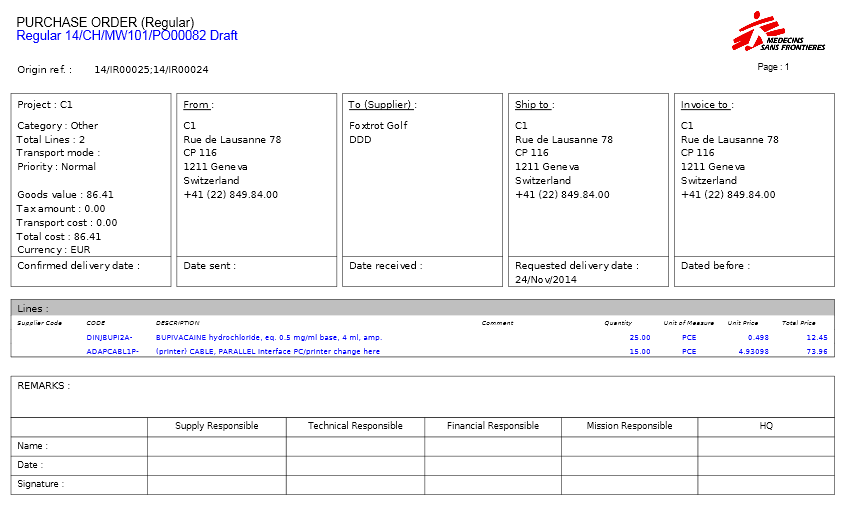Click the Lines section header bar
Screen dimensions: 857x517
tap(422, 308)
